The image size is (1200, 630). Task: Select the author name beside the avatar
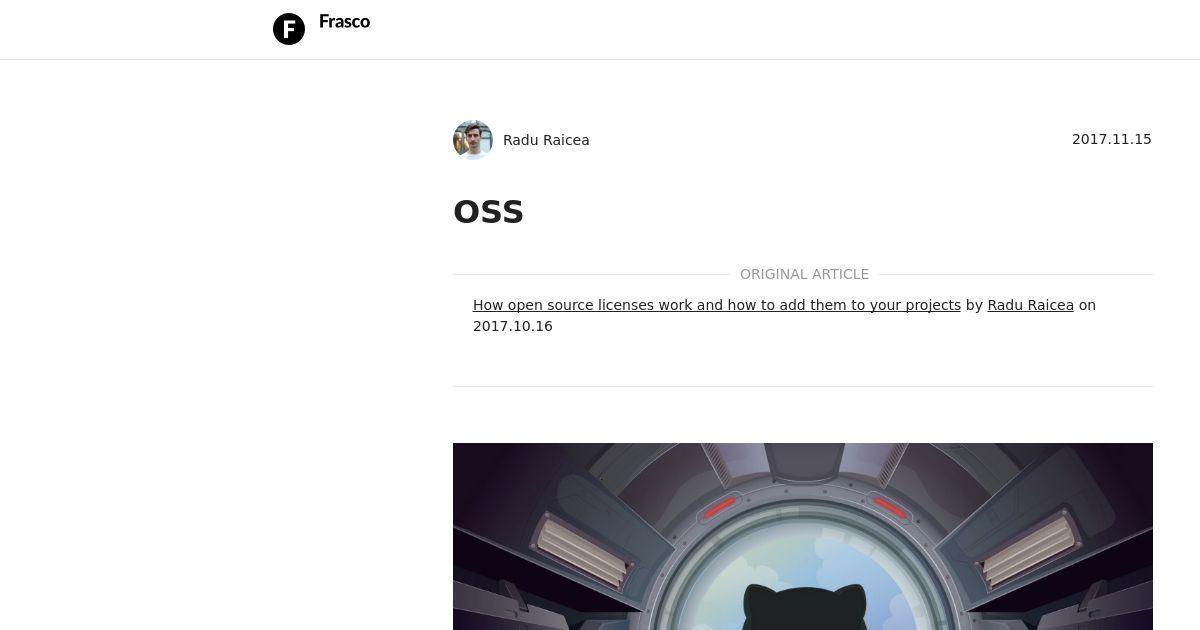(546, 140)
